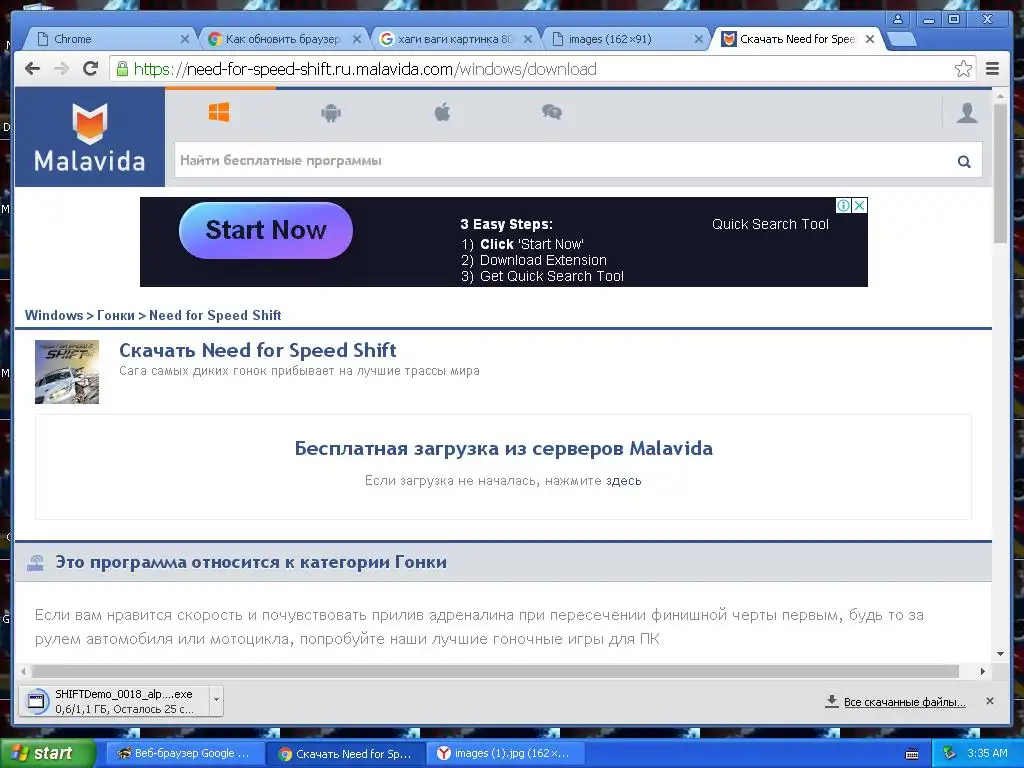The height and width of the screenshot is (768, 1024).
Task: Click 'Бесплатная загрузка из серверов Malavida' heading
Action: (x=504, y=449)
